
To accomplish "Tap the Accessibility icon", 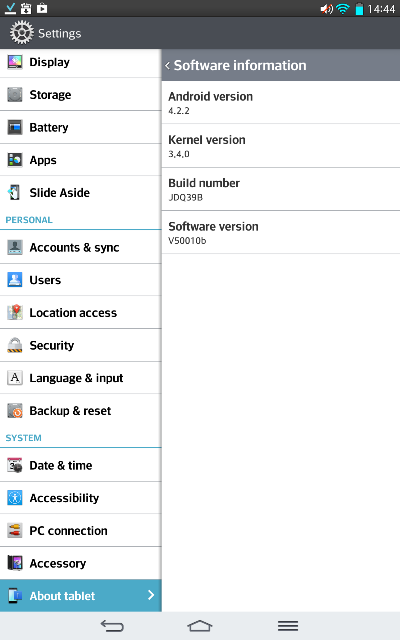I will click(15, 498).
